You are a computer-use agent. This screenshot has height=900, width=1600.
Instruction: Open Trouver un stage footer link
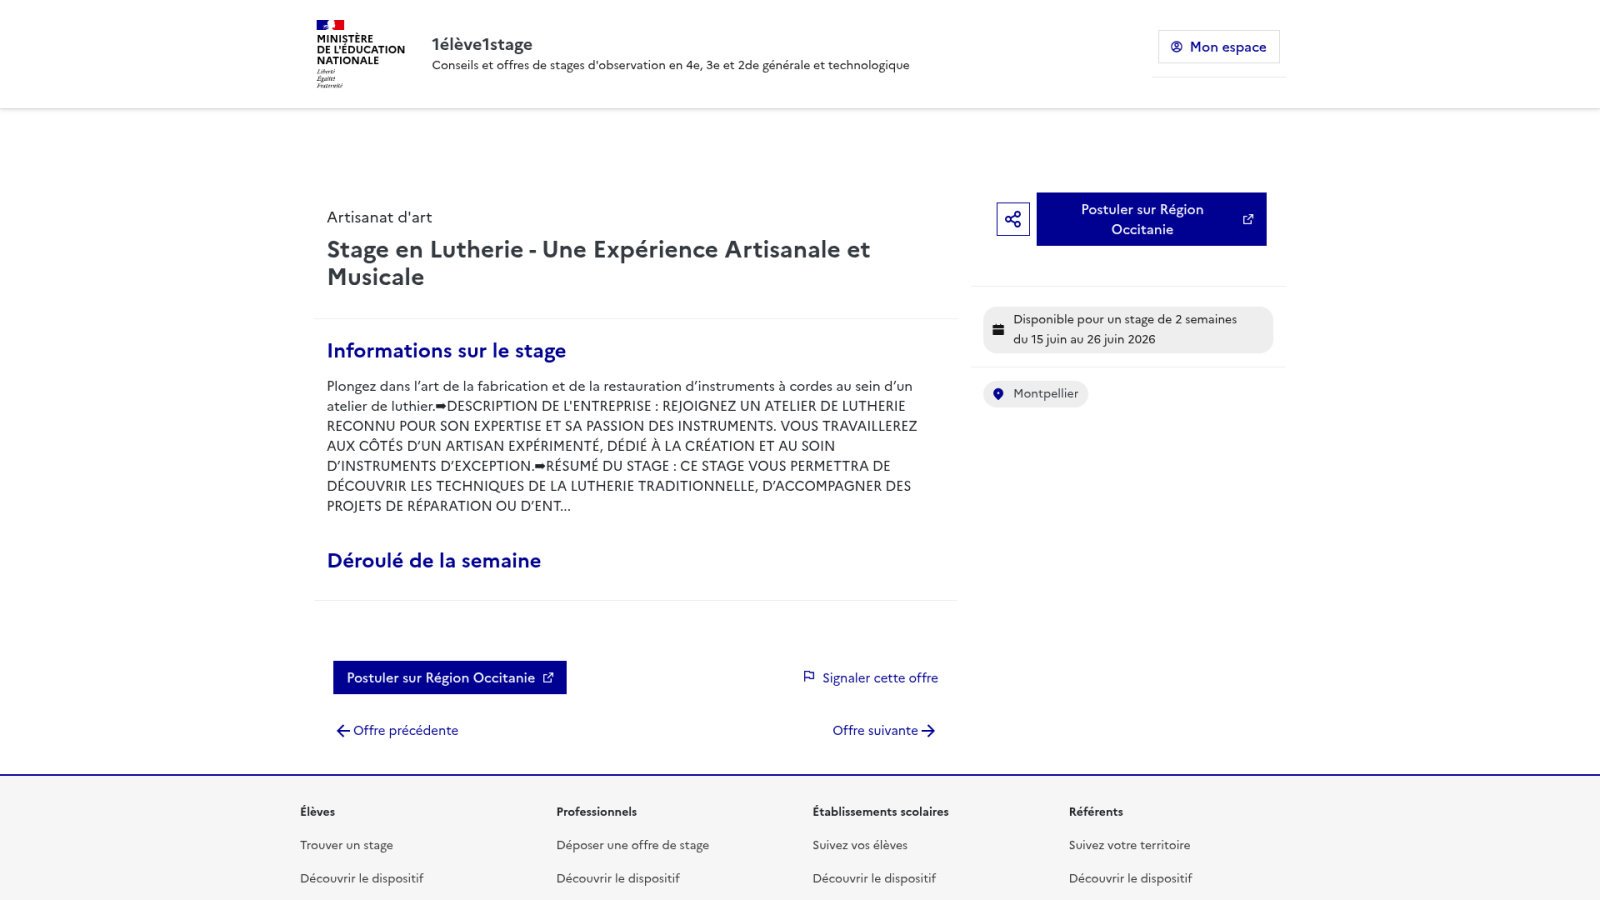click(347, 845)
